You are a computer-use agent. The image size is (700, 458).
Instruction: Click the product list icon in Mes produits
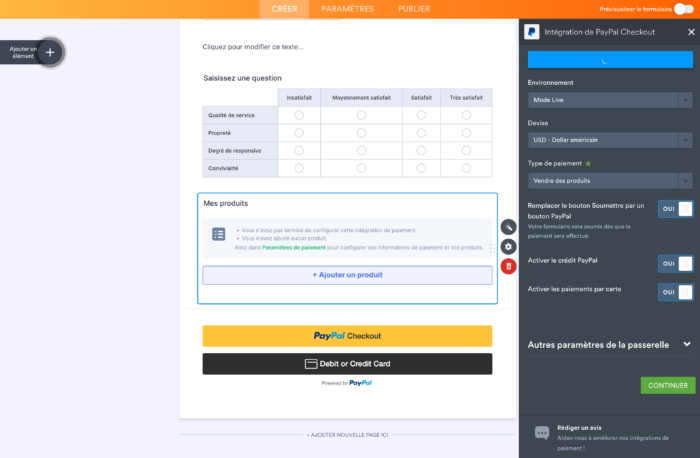pos(219,234)
